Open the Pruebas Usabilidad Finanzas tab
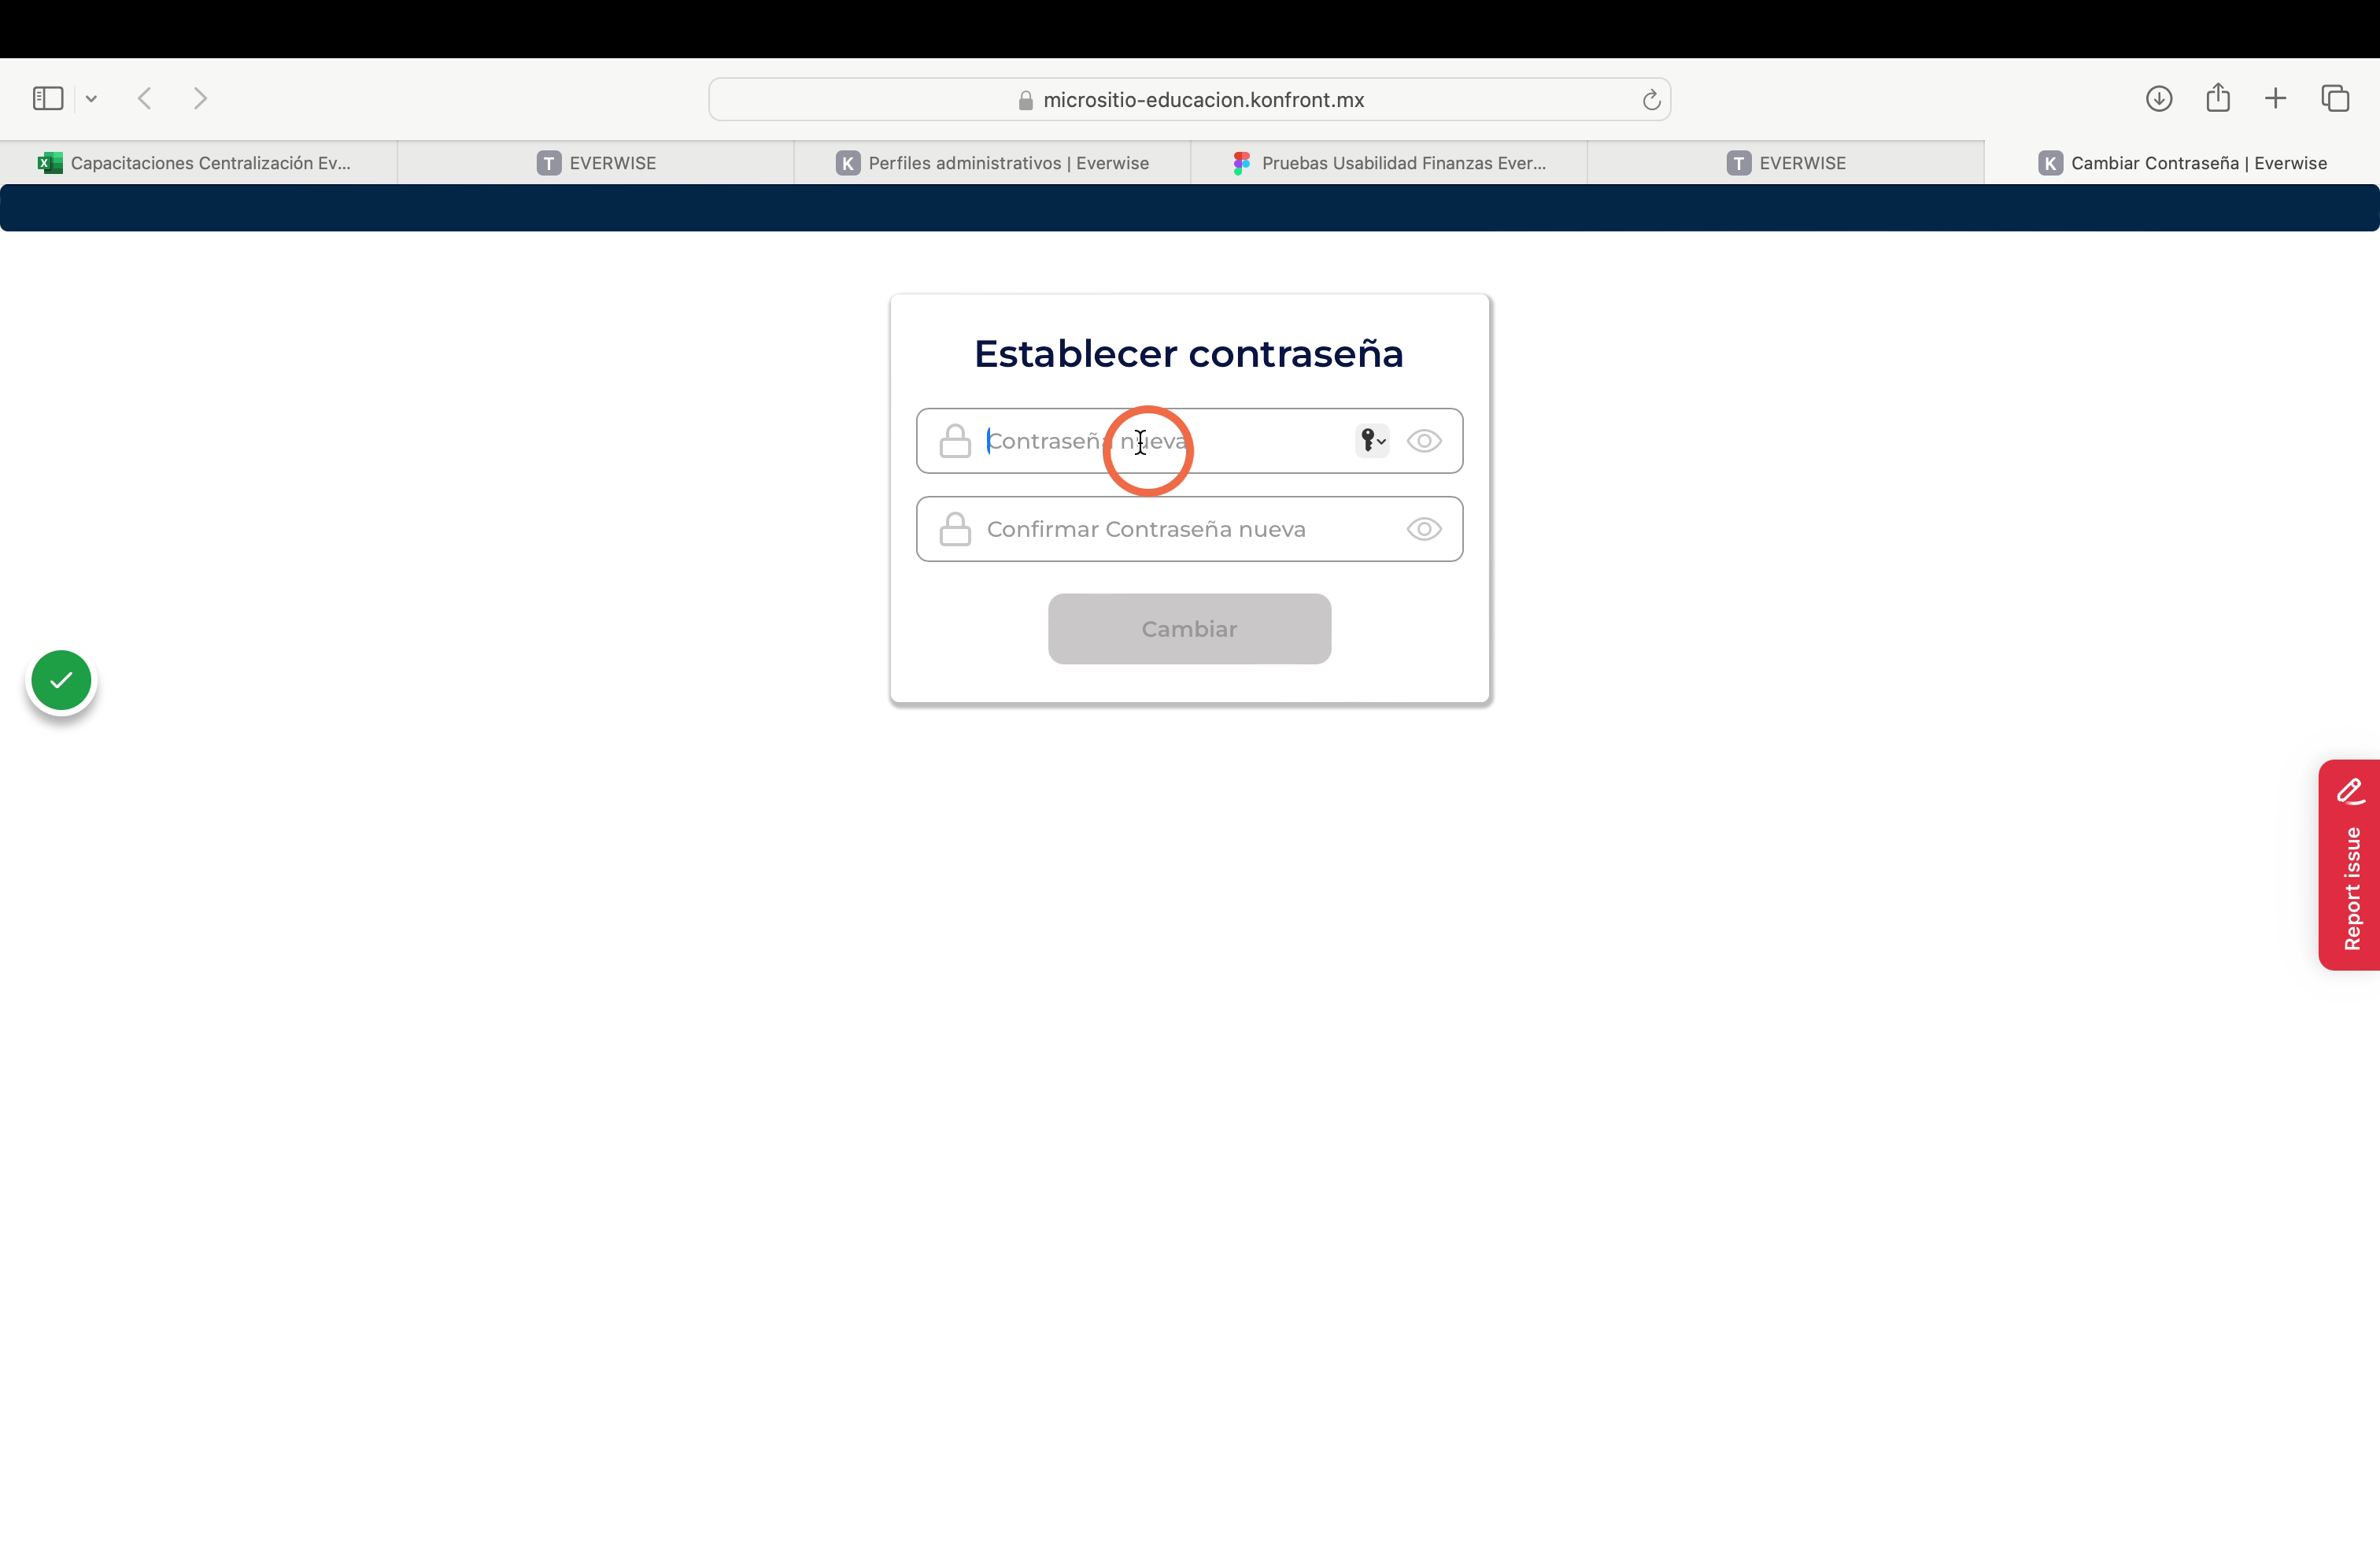This screenshot has width=2380, height=1546. point(1389,163)
